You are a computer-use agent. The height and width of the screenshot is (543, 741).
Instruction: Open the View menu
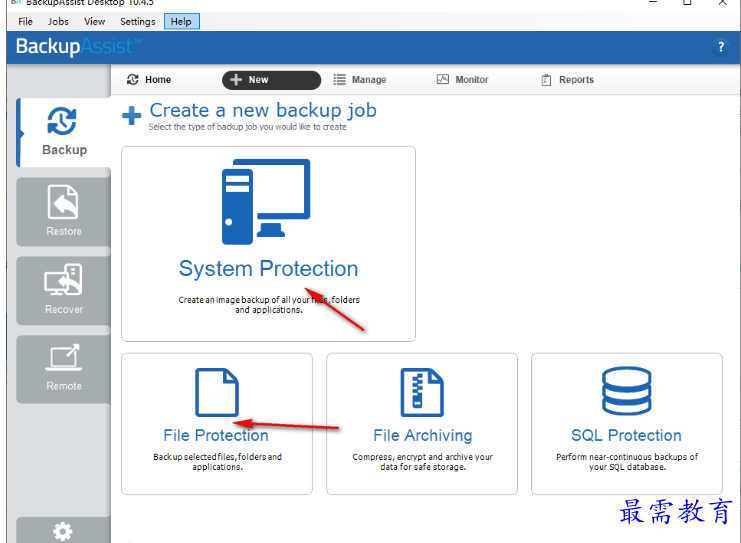point(95,21)
